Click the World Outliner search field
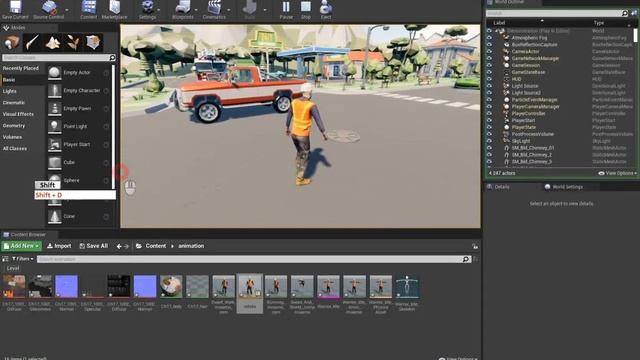The height and width of the screenshot is (360, 640). [557, 13]
